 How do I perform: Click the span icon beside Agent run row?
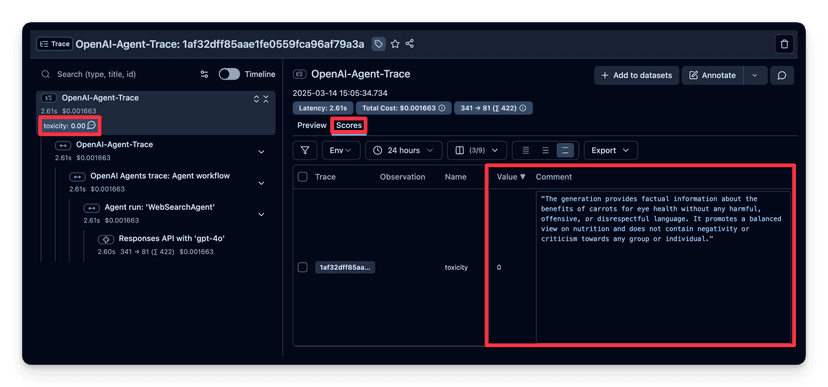click(91, 208)
